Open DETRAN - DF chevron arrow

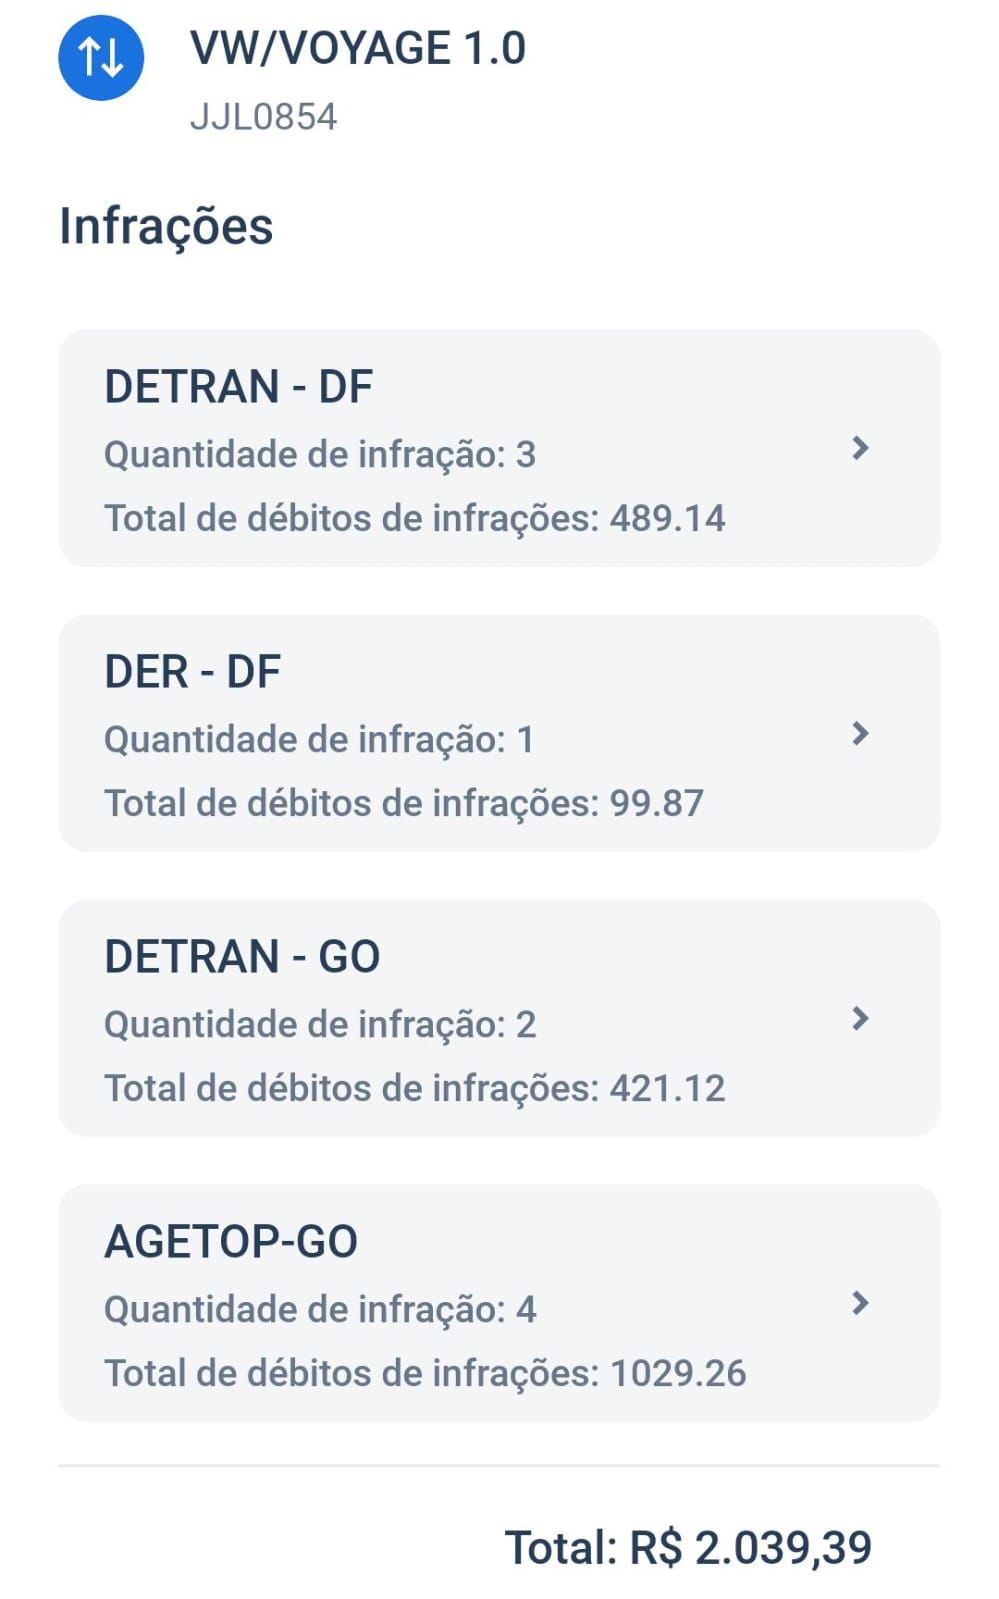click(x=859, y=448)
